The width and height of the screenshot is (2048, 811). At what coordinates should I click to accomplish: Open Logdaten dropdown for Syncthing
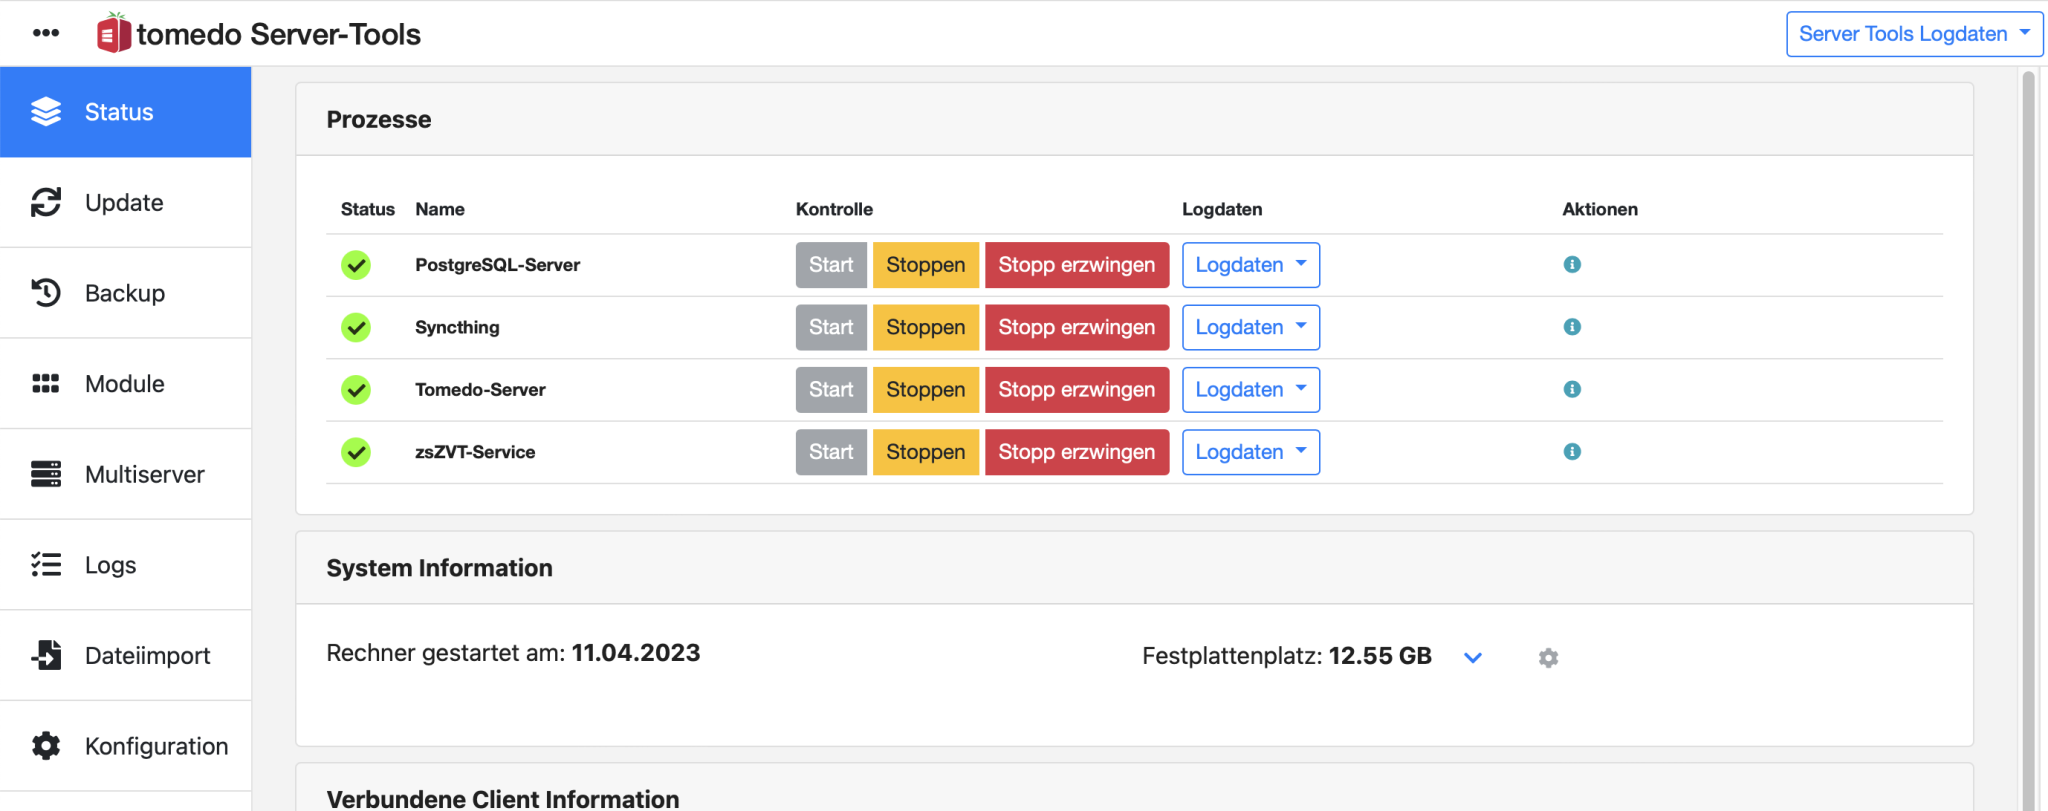point(1251,327)
